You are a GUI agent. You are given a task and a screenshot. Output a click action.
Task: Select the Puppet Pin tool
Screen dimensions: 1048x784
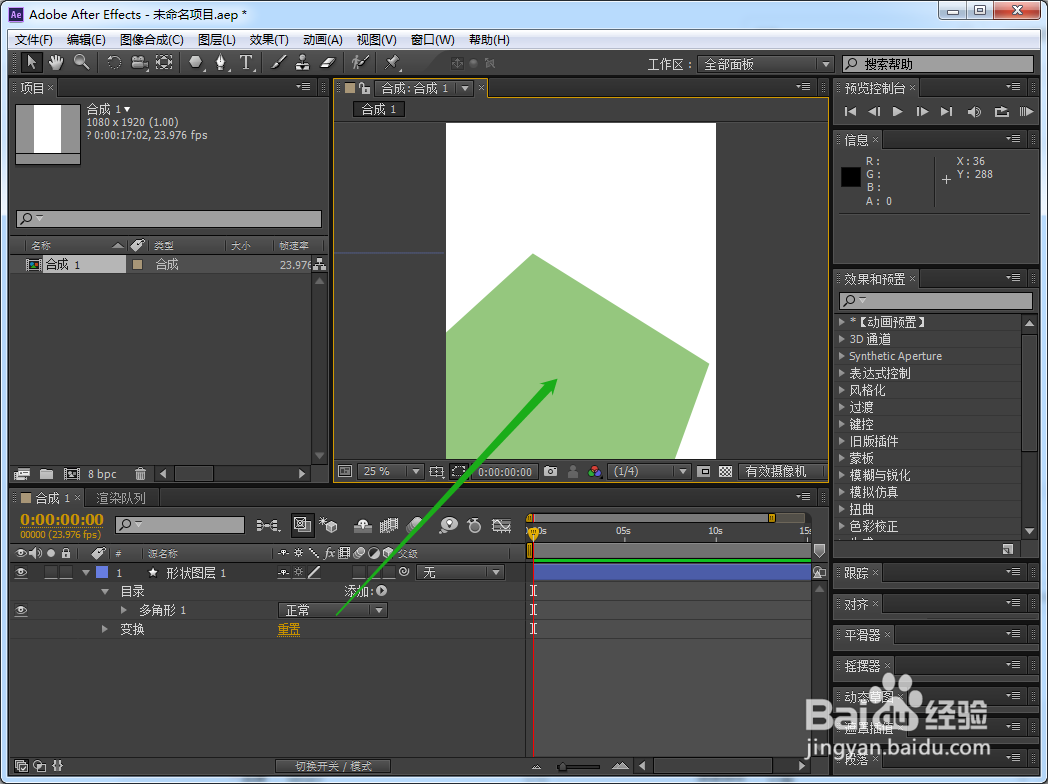[x=392, y=63]
